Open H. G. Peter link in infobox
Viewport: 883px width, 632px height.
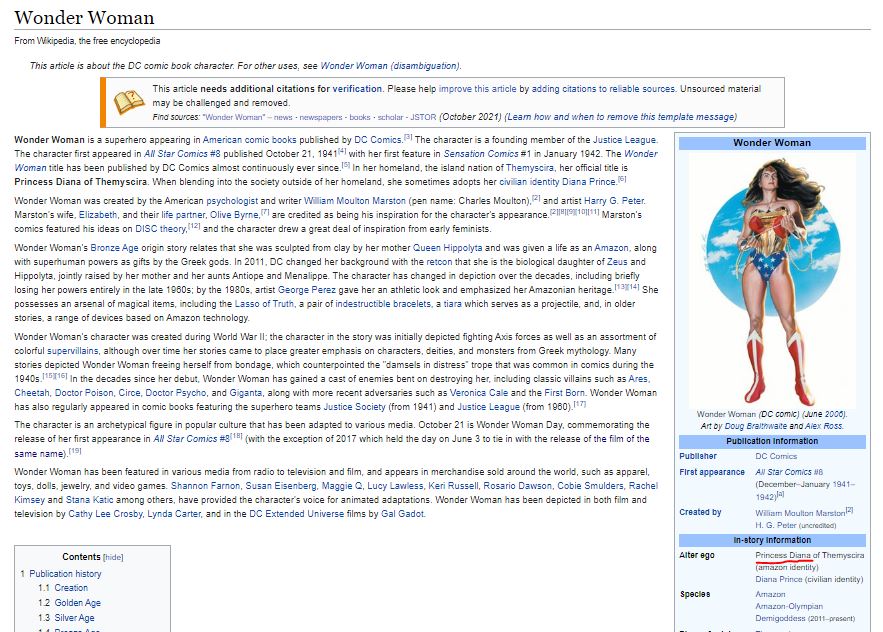click(x=775, y=525)
